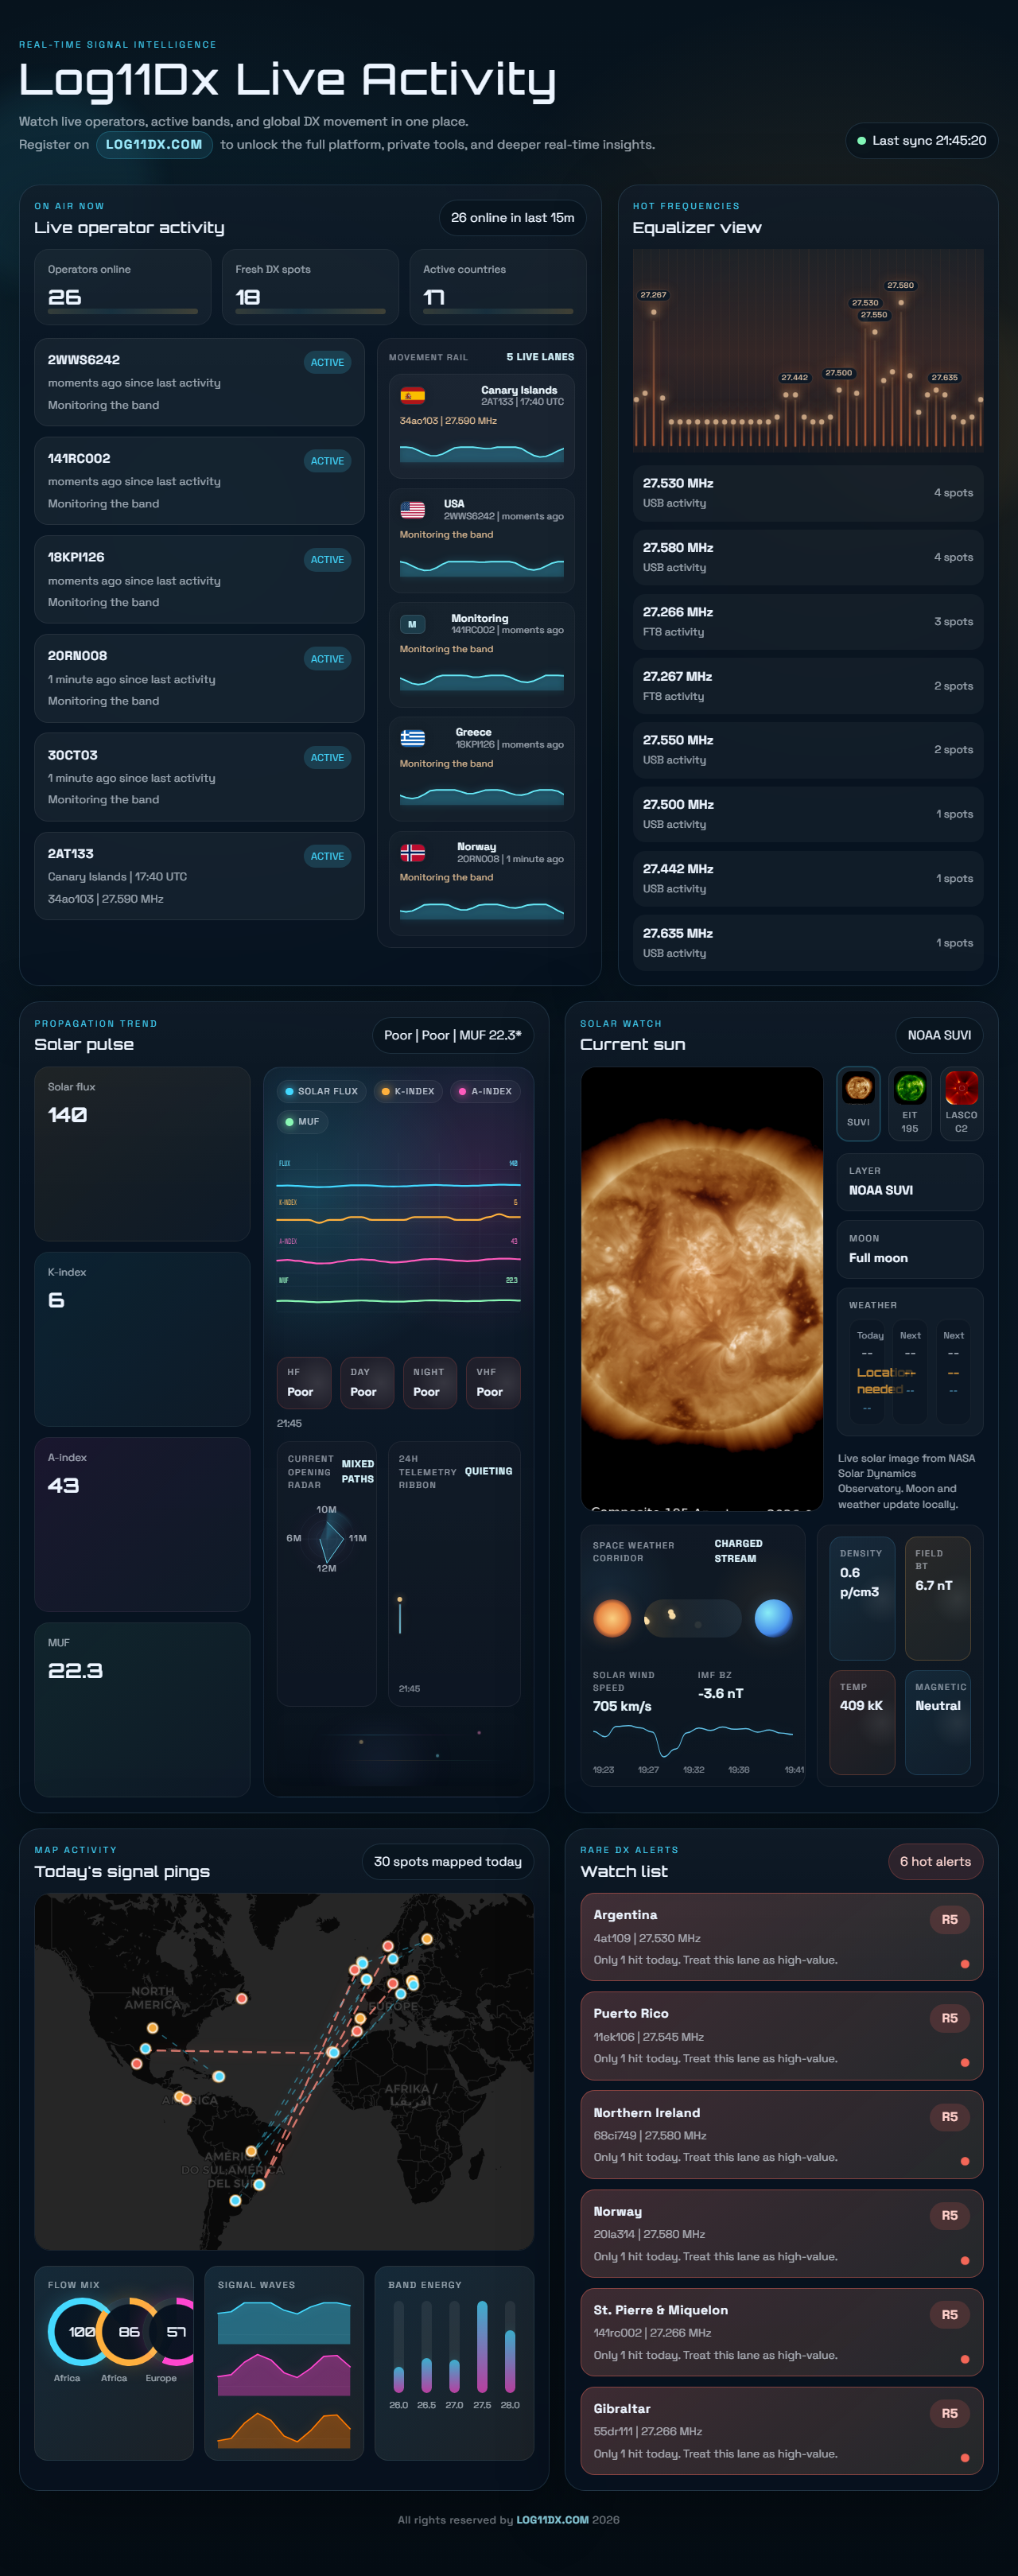
Task: Click the orange Sun icon in corridor
Action: [x=612, y=1617]
